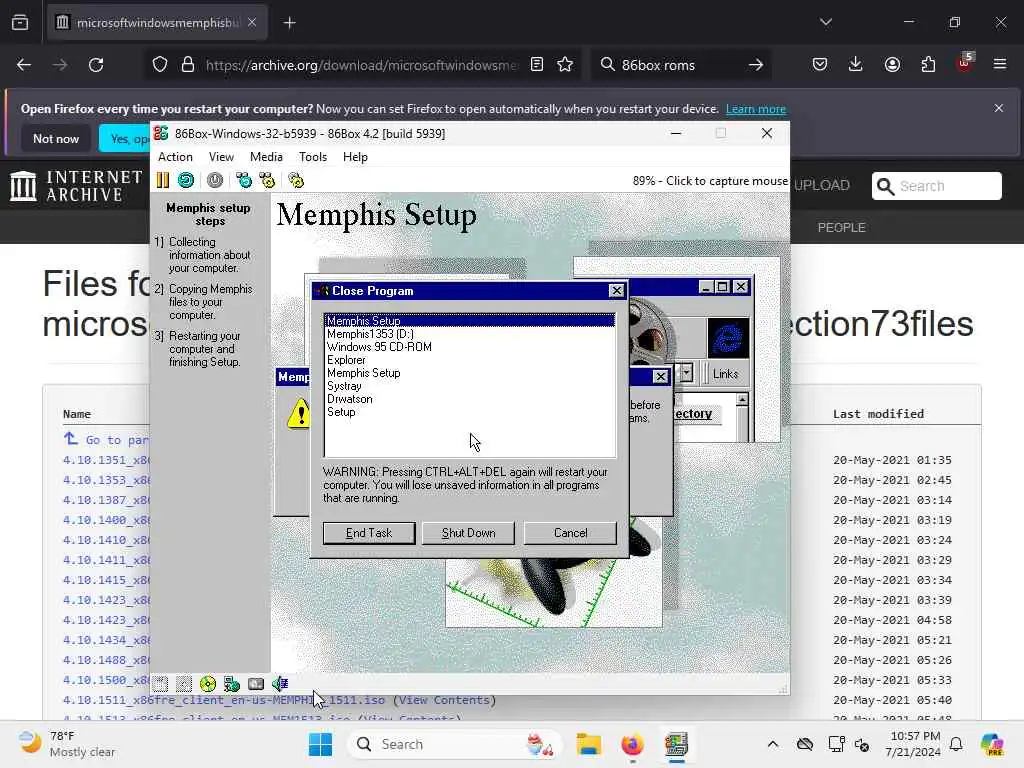Image resolution: width=1024 pixels, height=768 pixels.
Task: Open the 86Box Help menu
Action: click(x=355, y=157)
